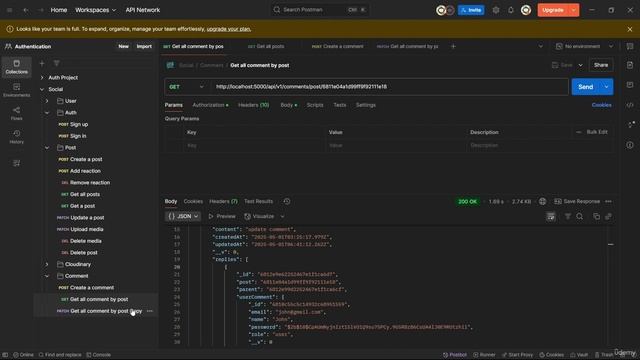640x360 pixels.
Task: Open three-dots menu for response options
Action: coord(609,201)
